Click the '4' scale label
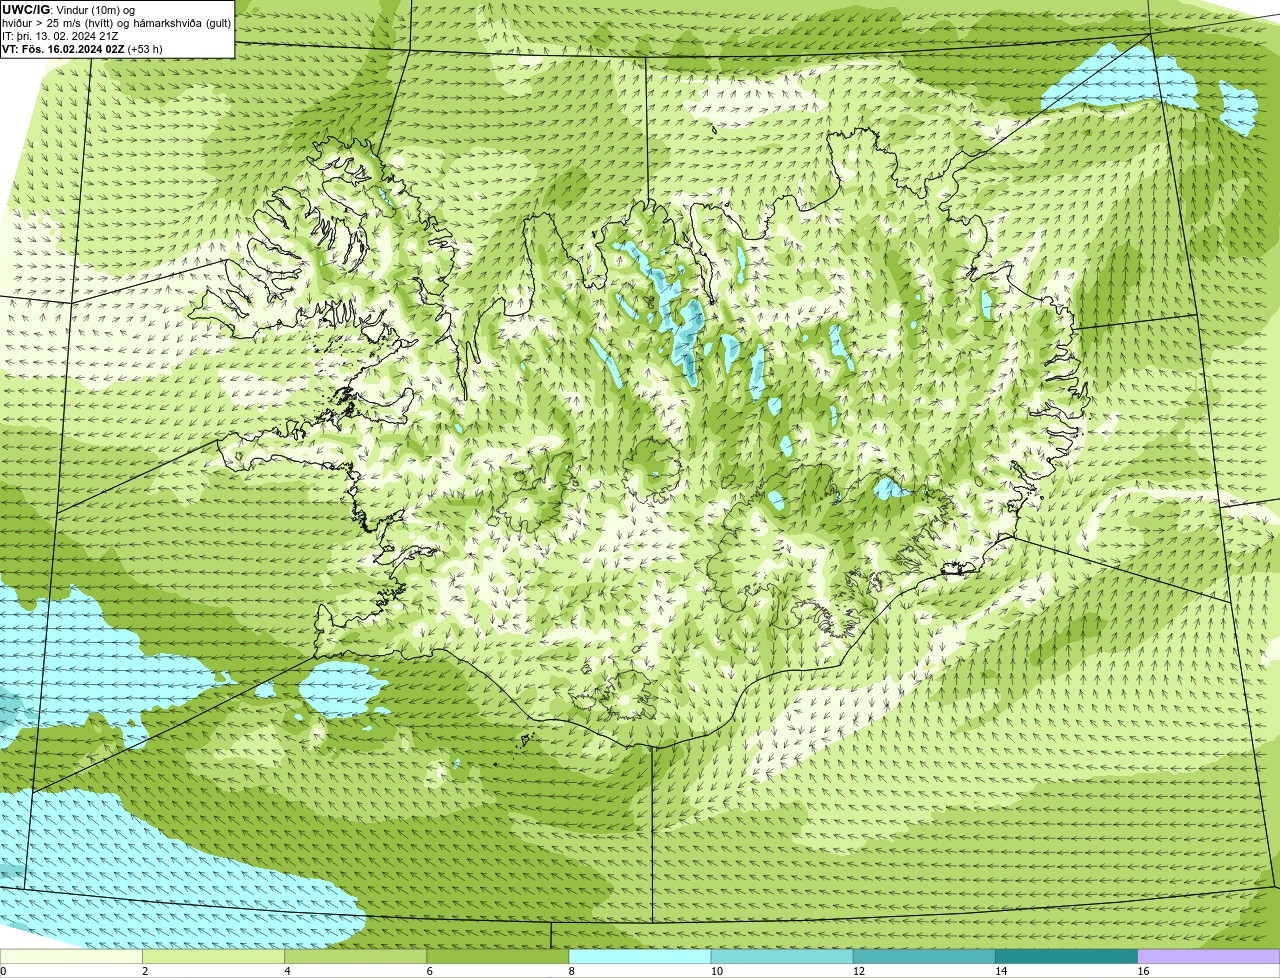 tap(287, 971)
